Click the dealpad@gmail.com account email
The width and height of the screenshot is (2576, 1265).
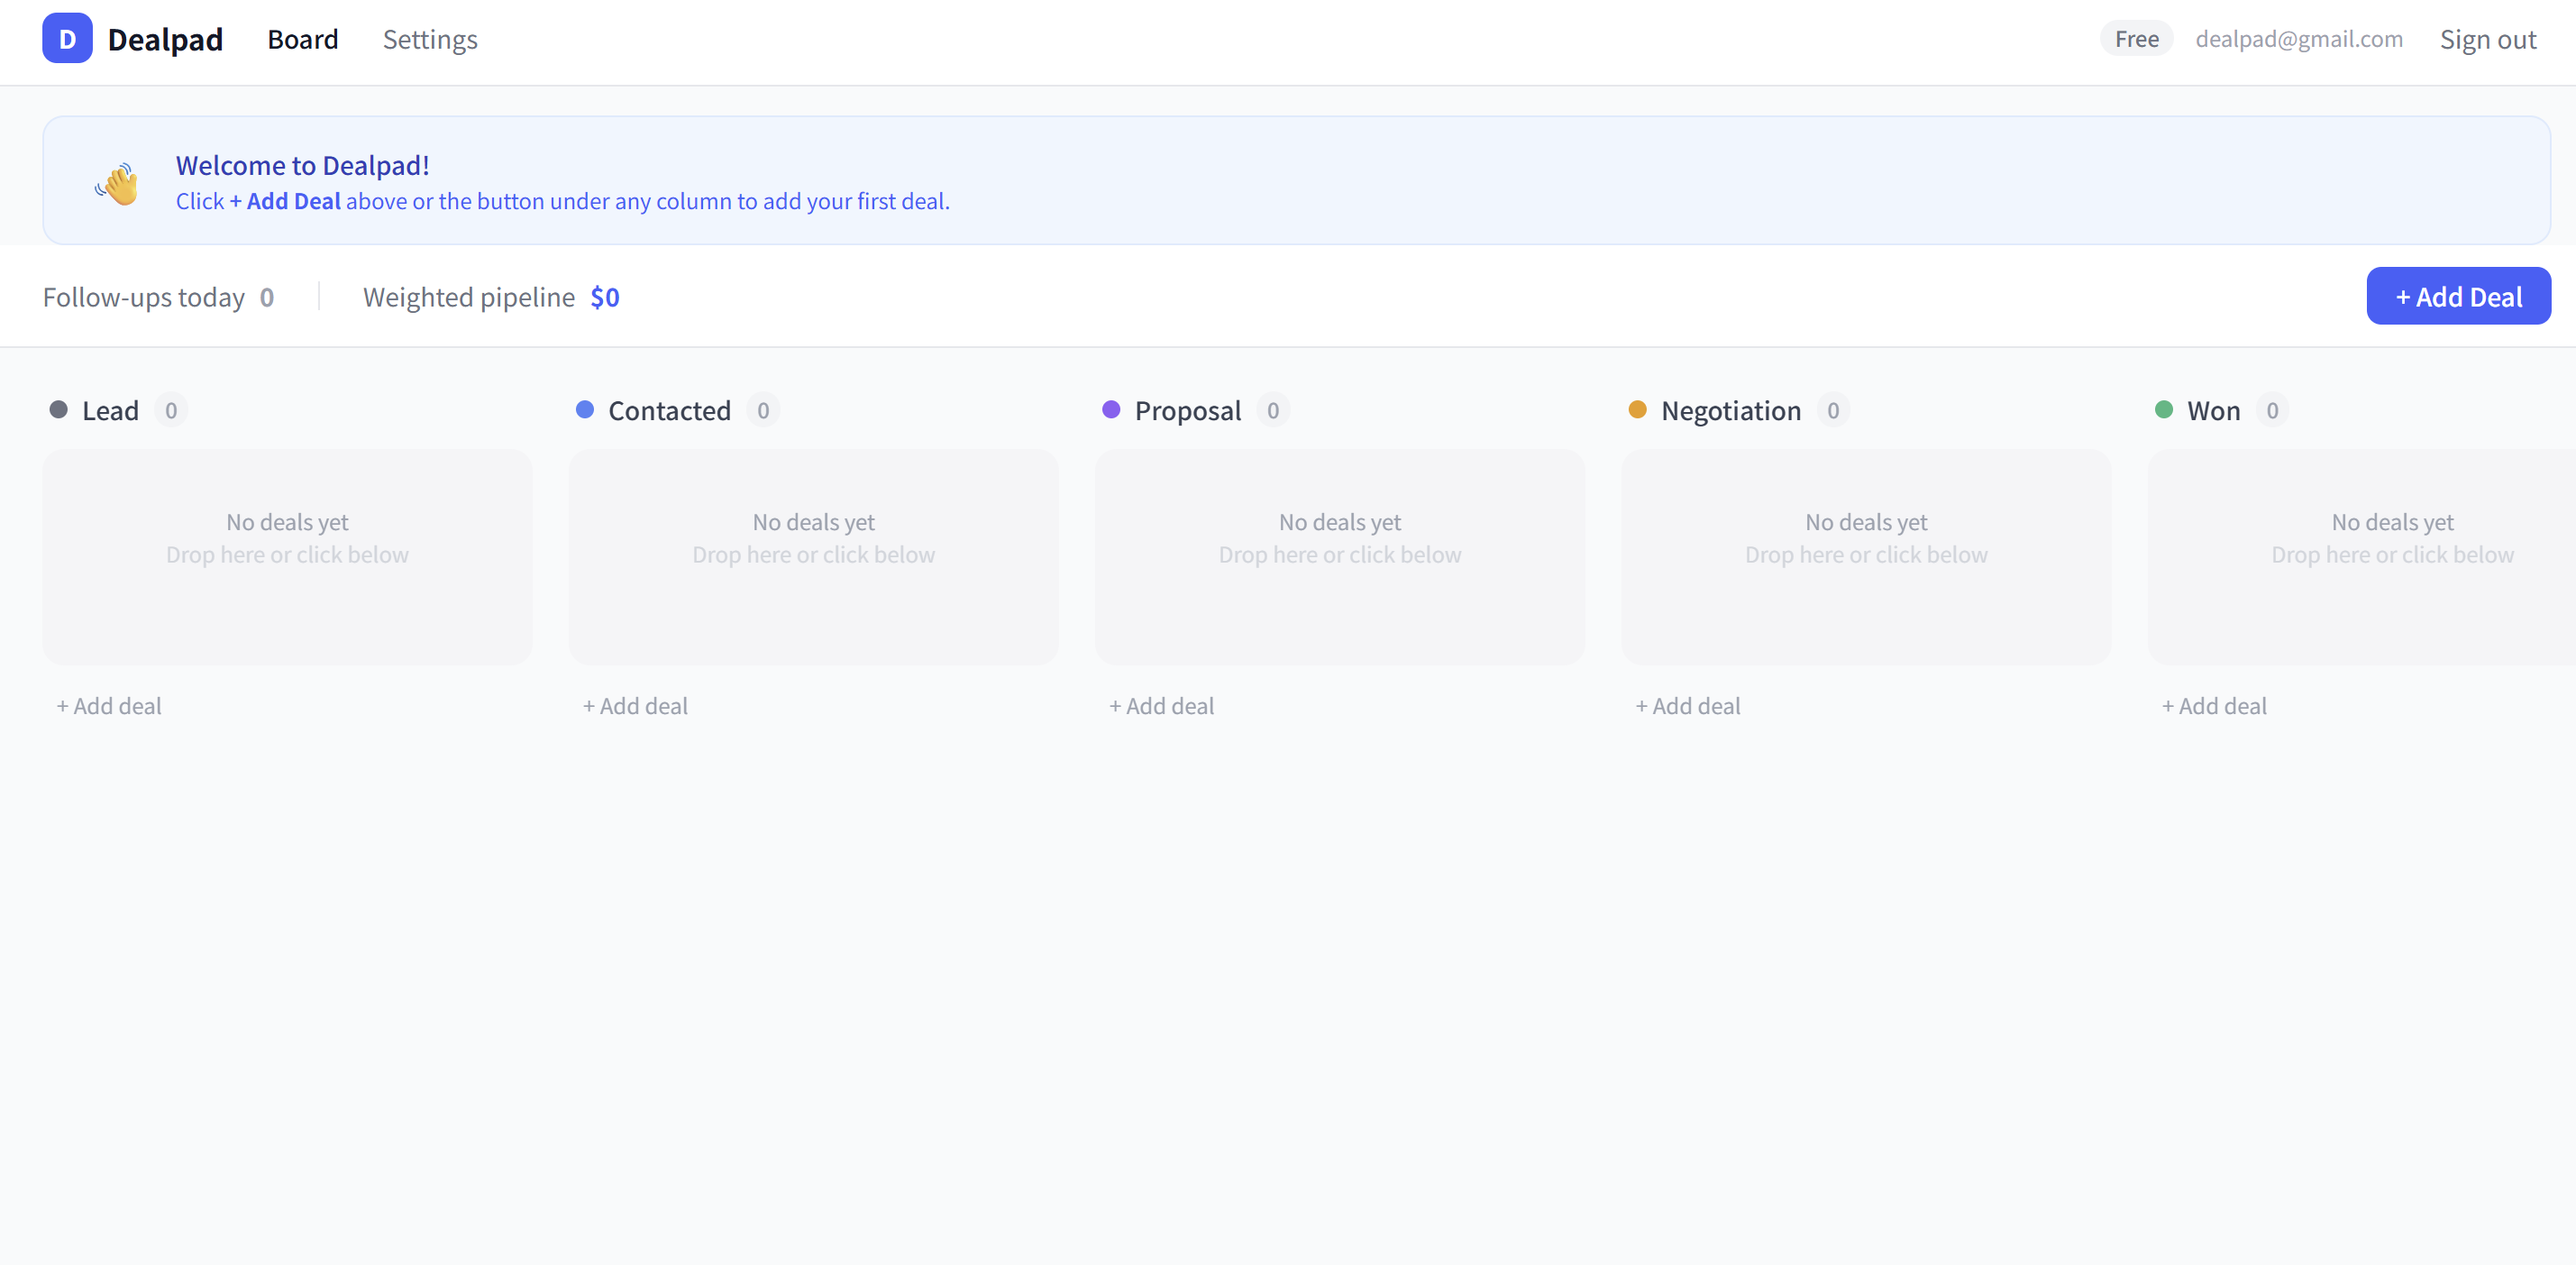2298,39
